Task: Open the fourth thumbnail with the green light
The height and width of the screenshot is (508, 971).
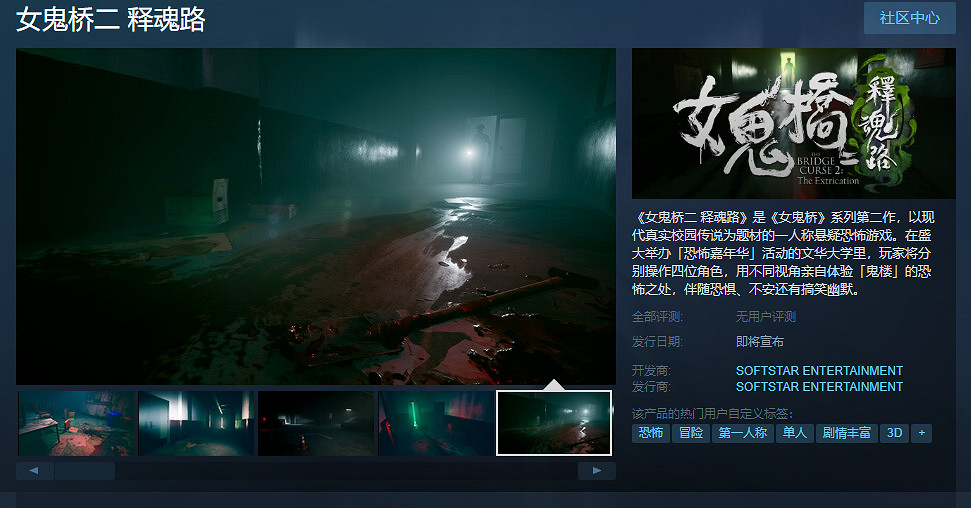Action: click(436, 423)
